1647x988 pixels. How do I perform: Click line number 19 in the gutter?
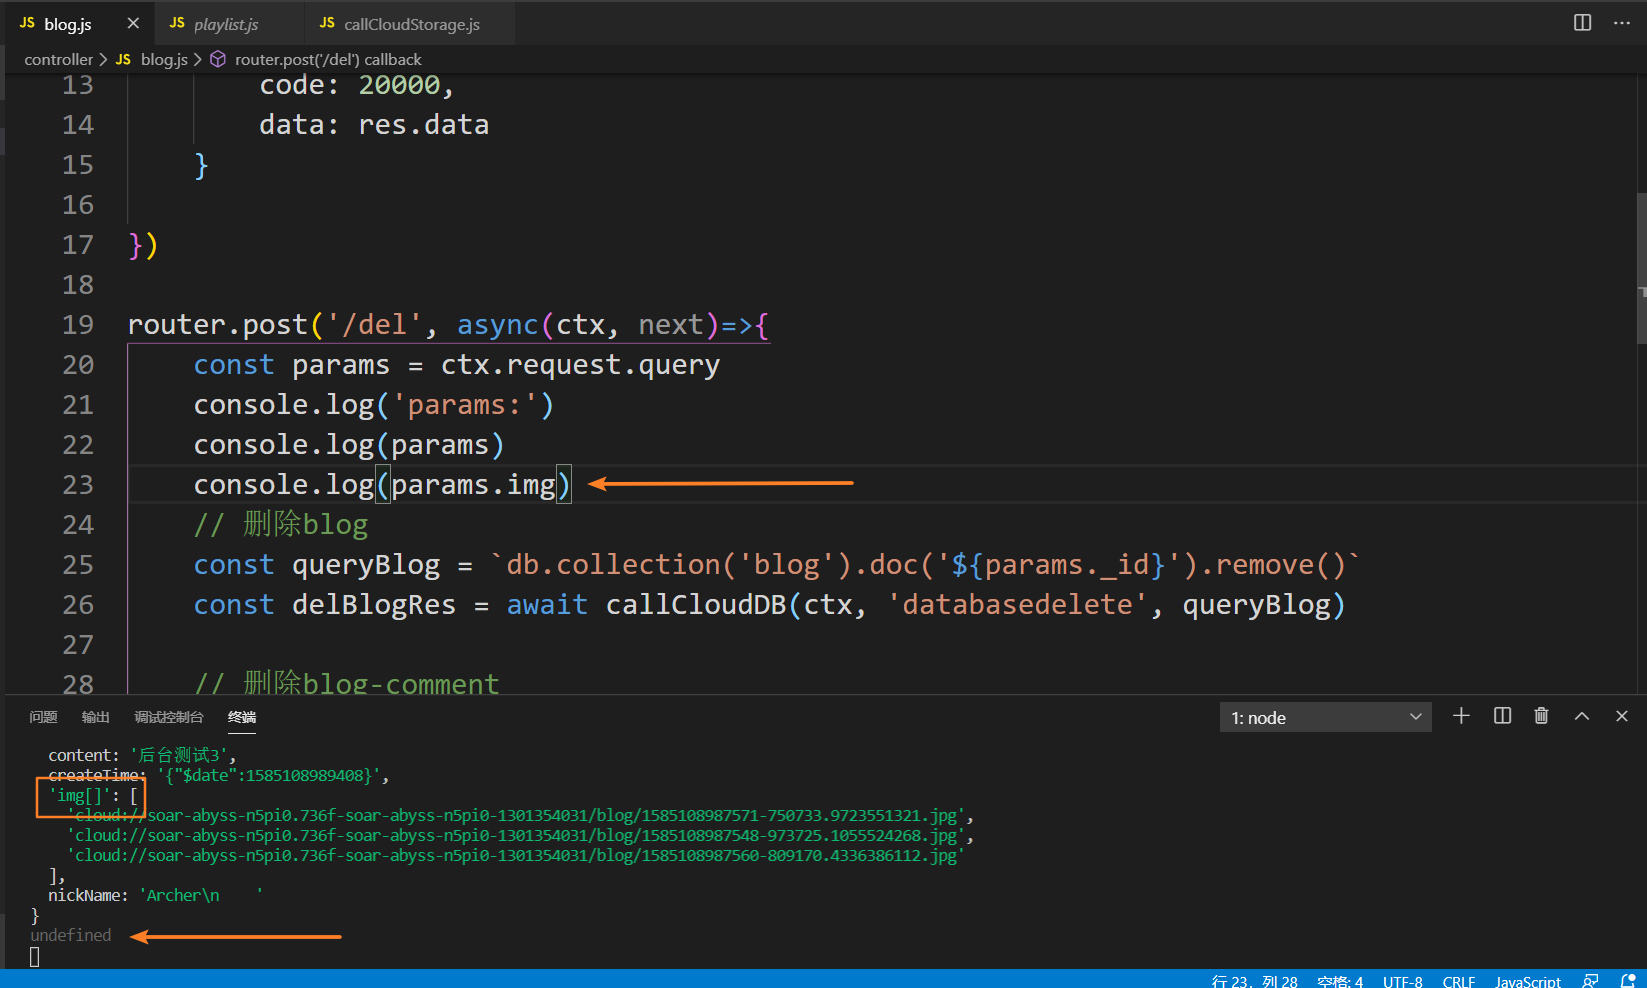[x=77, y=325]
